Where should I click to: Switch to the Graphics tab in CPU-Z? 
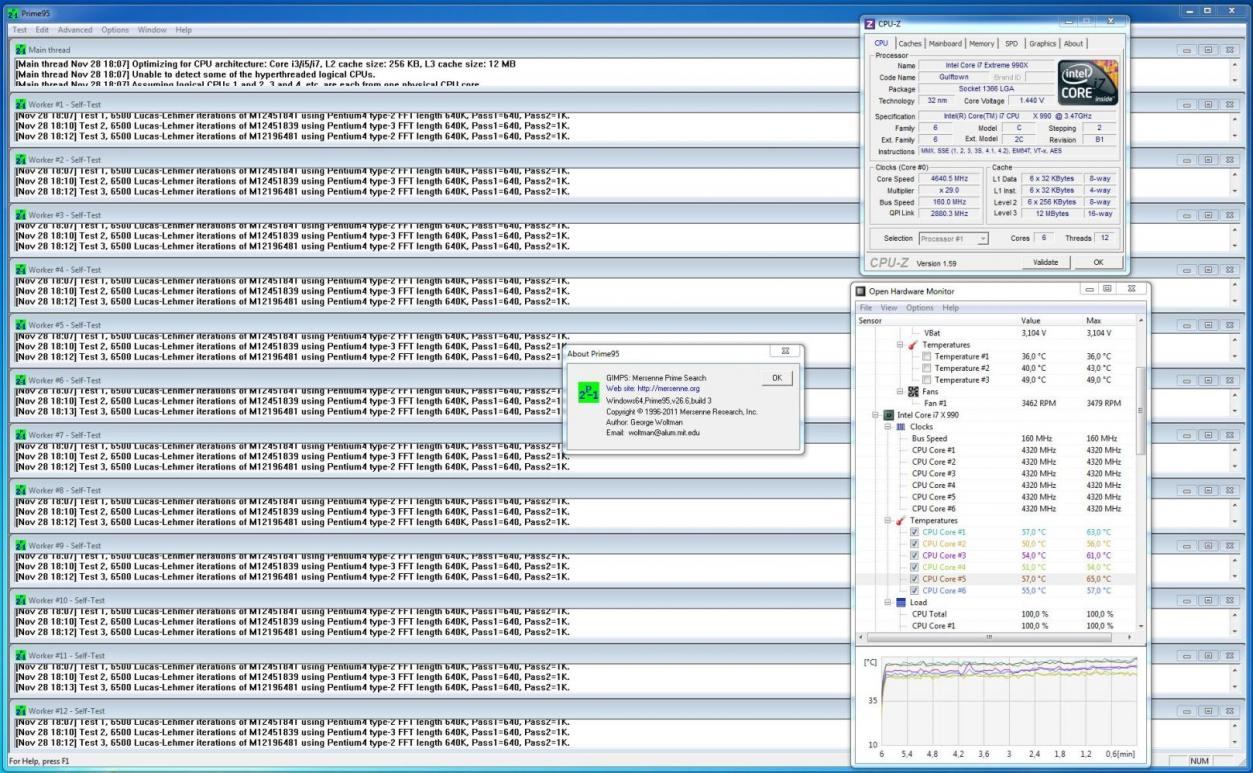click(x=1042, y=44)
